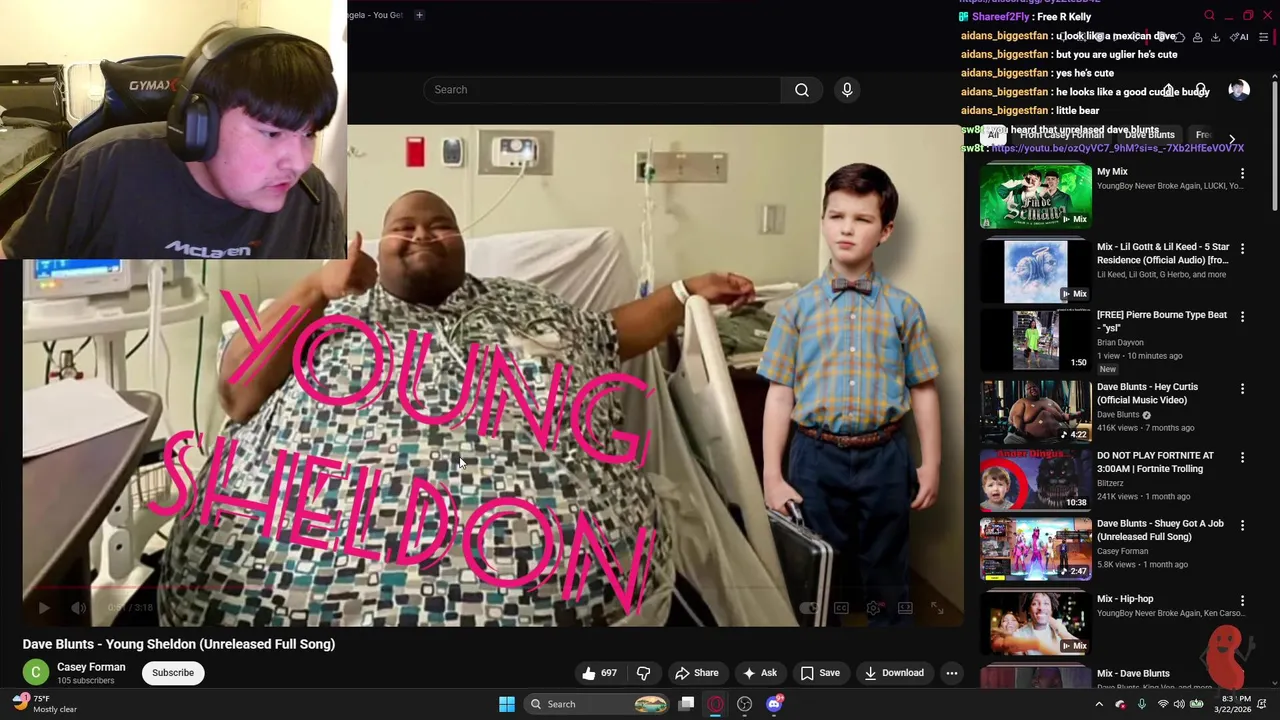This screenshot has height=720, width=1280.
Task: Open options menu for My Mix
Action: pos(1242,173)
